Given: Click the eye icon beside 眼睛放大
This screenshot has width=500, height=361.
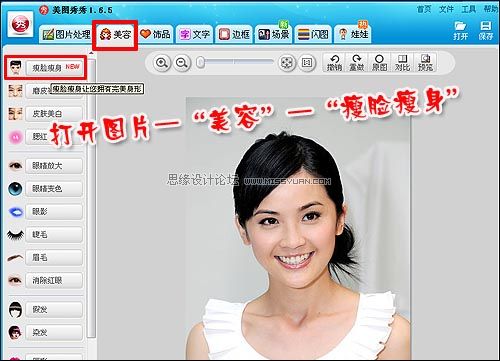Looking at the screenshot, I should coord(15,166).
